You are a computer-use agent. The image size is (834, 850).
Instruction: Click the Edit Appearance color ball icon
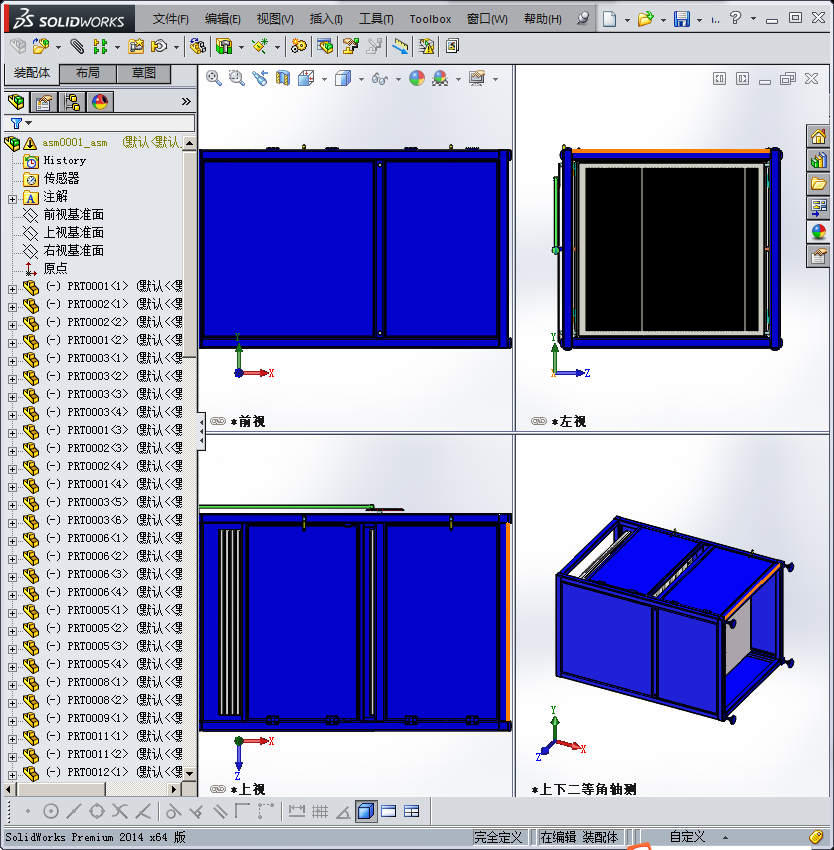tap(416, 79)
